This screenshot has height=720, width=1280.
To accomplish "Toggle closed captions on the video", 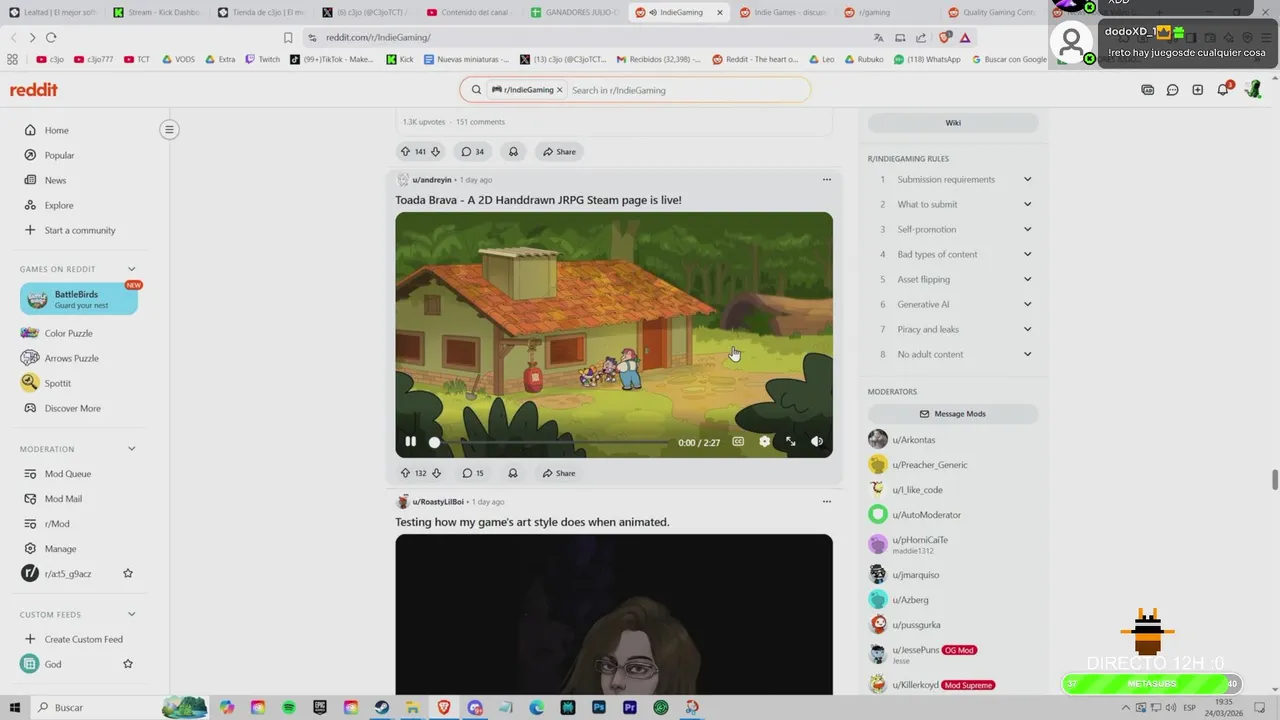I will [738, 442].
